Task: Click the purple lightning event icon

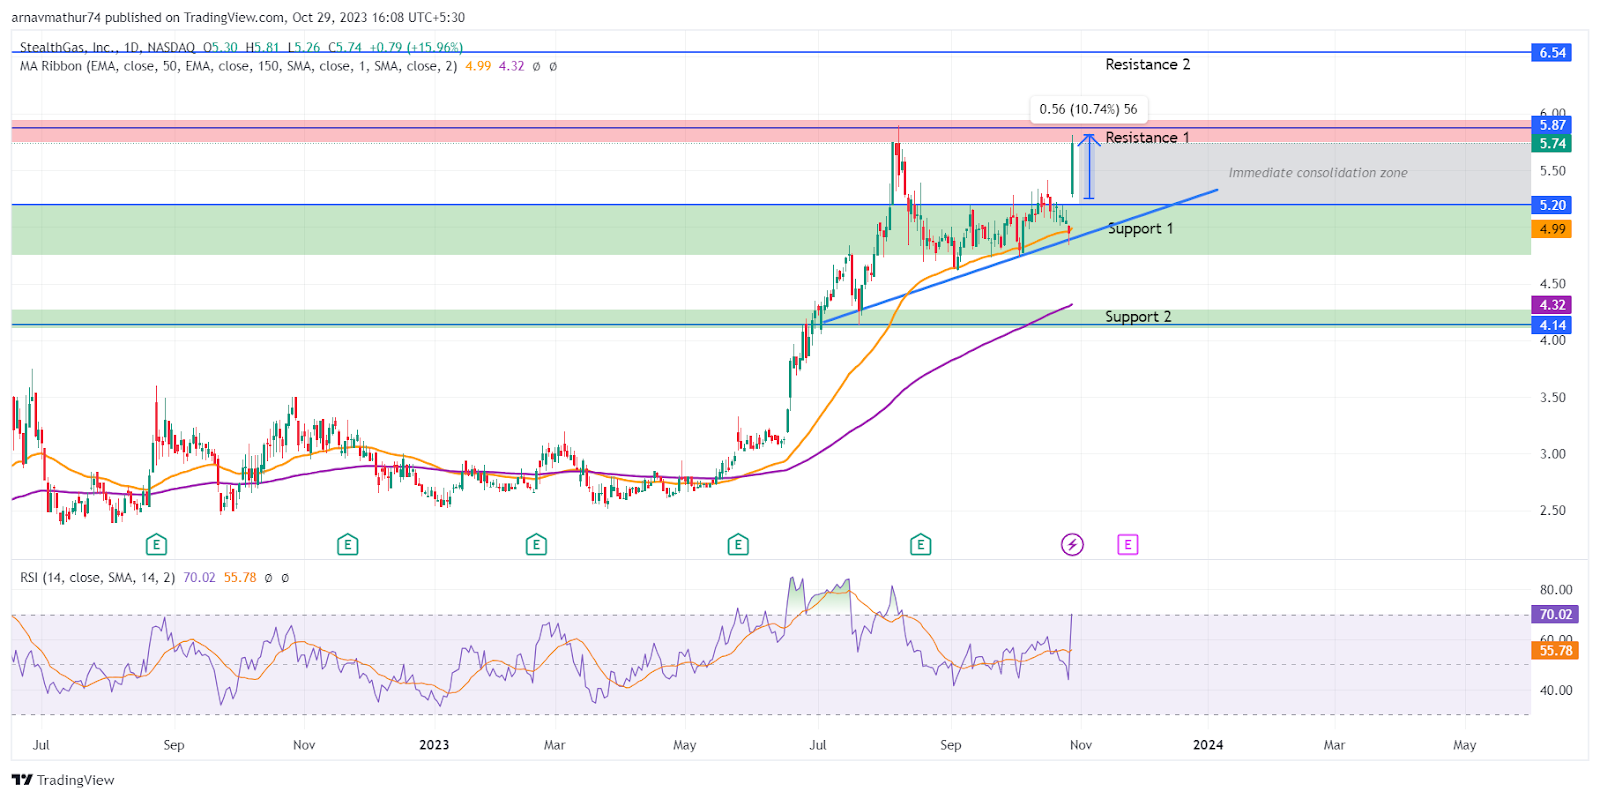Action: [x=1072, y=545]
